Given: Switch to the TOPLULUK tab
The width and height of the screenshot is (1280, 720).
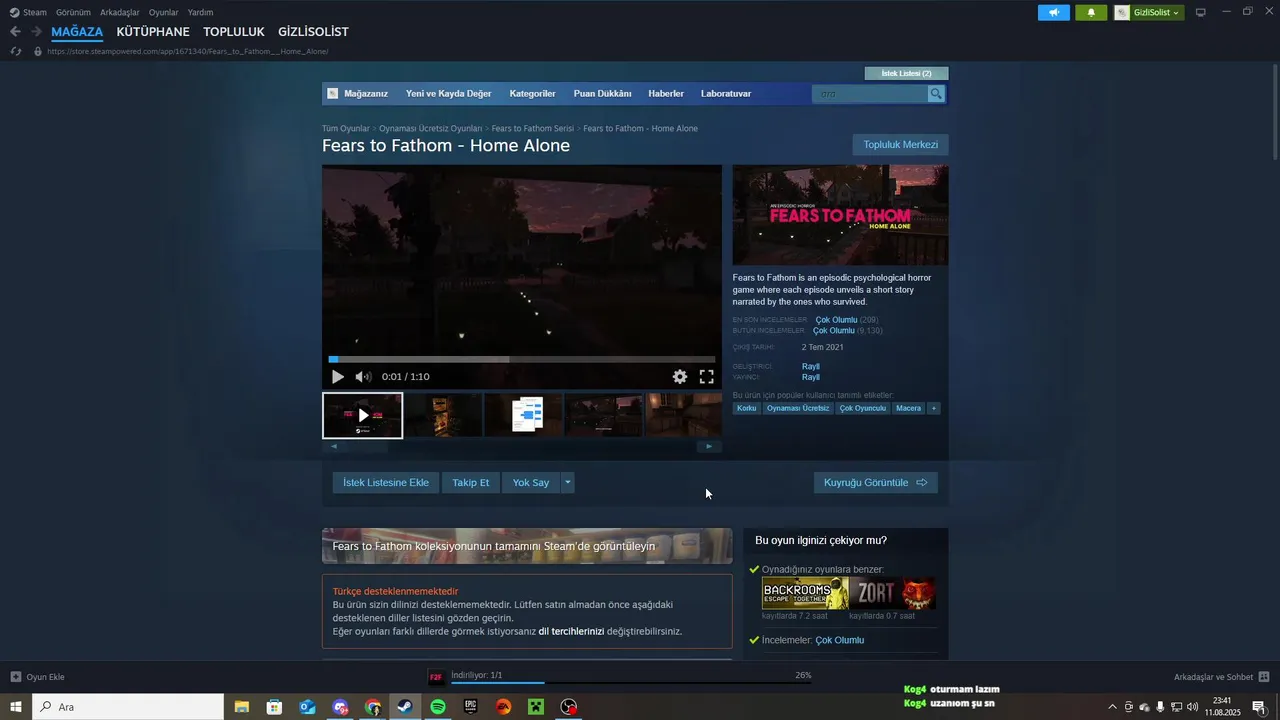Looking at the screenshot, I should coord(234,32).
